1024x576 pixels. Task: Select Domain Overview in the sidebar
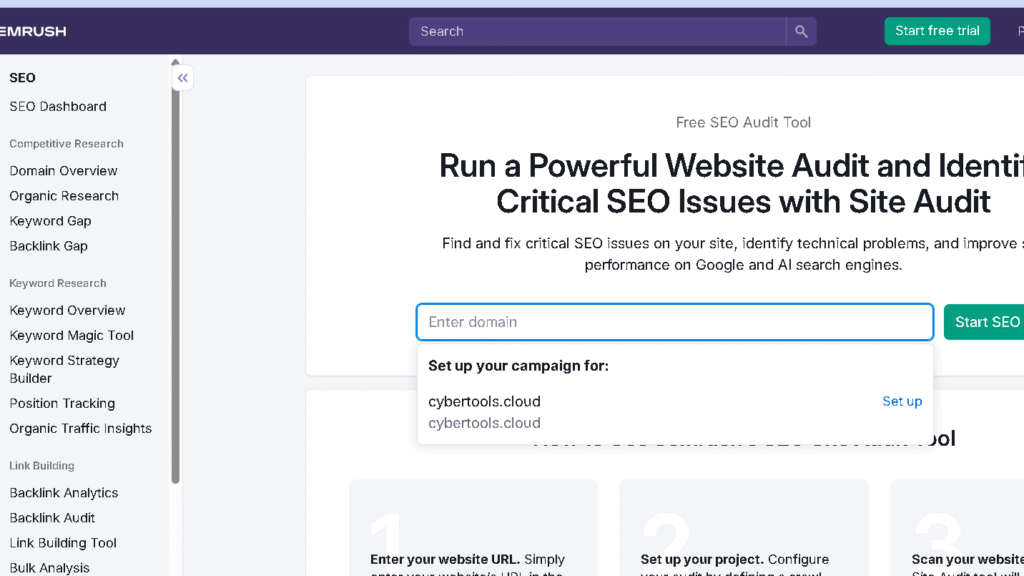[x=63, y=170]
